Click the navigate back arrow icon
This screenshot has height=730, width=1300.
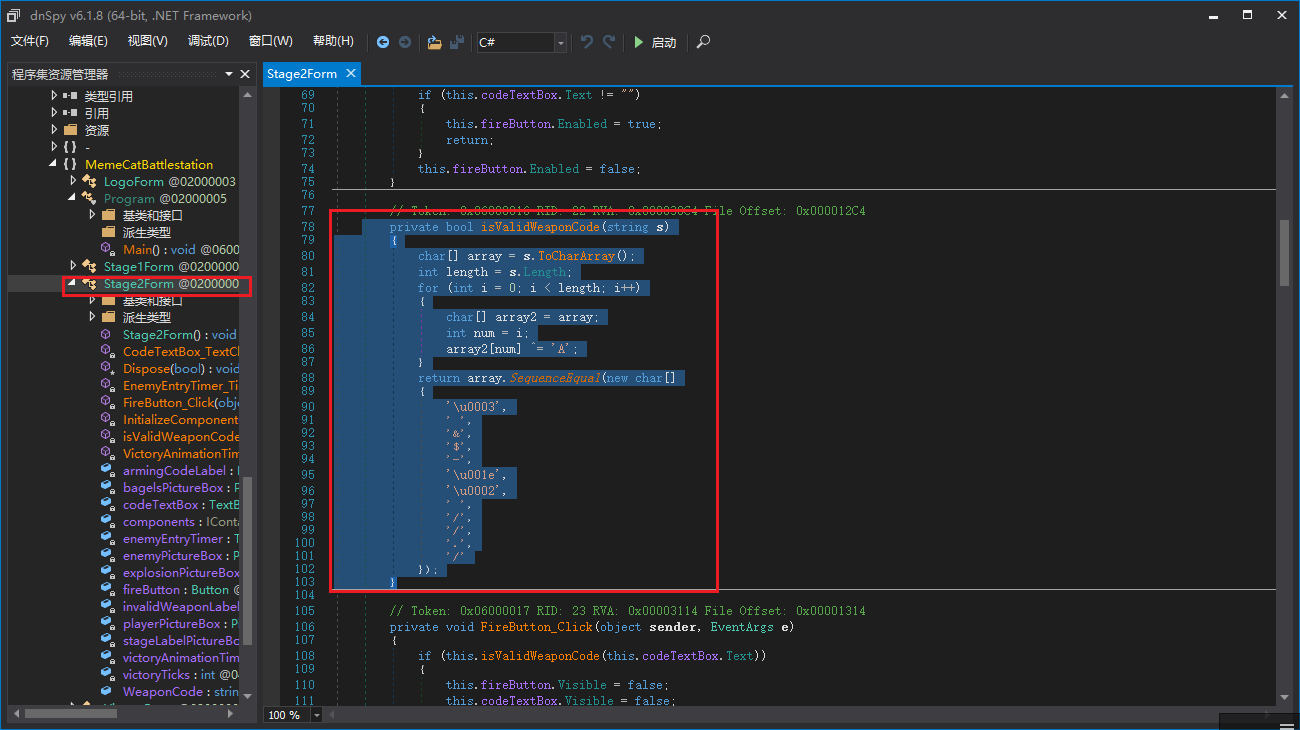click(383, 42)
